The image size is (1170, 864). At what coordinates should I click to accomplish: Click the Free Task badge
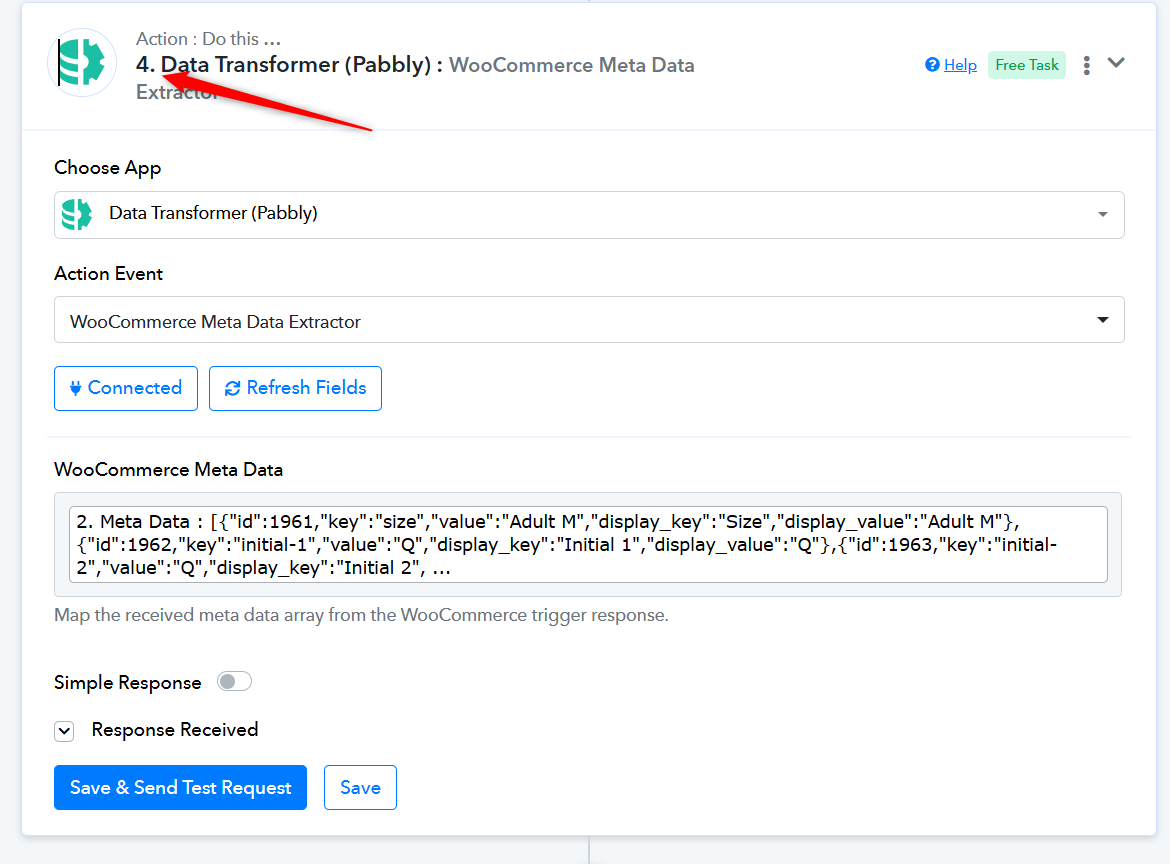pos(1027,65)
